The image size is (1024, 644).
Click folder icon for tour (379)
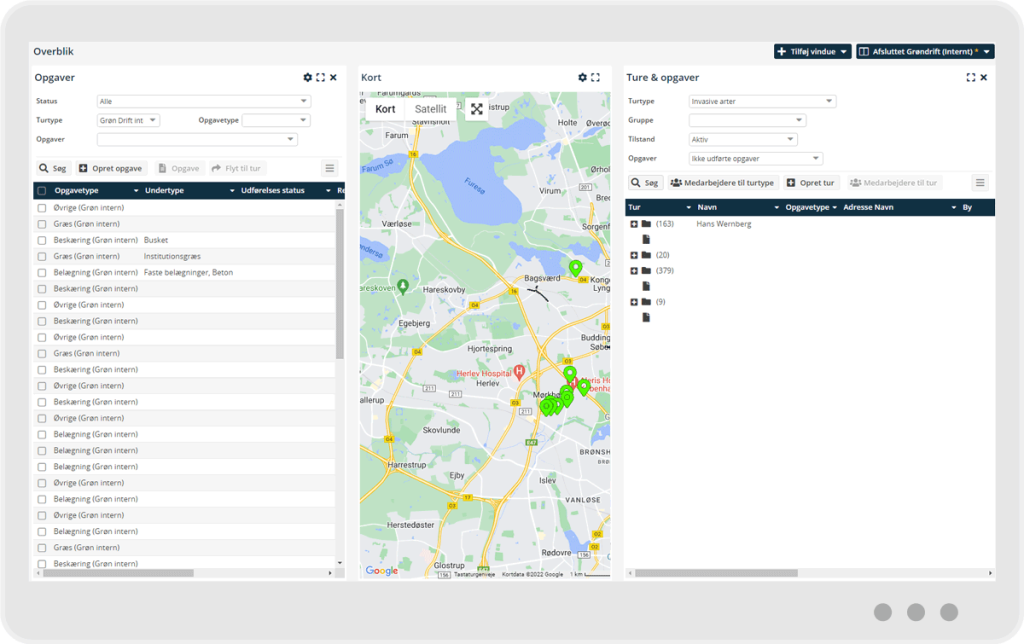646,271
